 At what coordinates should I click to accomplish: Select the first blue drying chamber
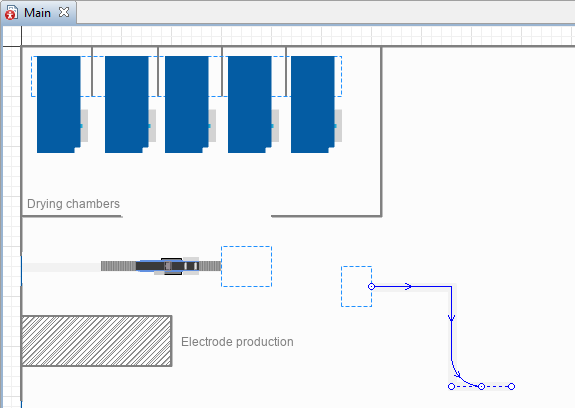pos(59,104)
